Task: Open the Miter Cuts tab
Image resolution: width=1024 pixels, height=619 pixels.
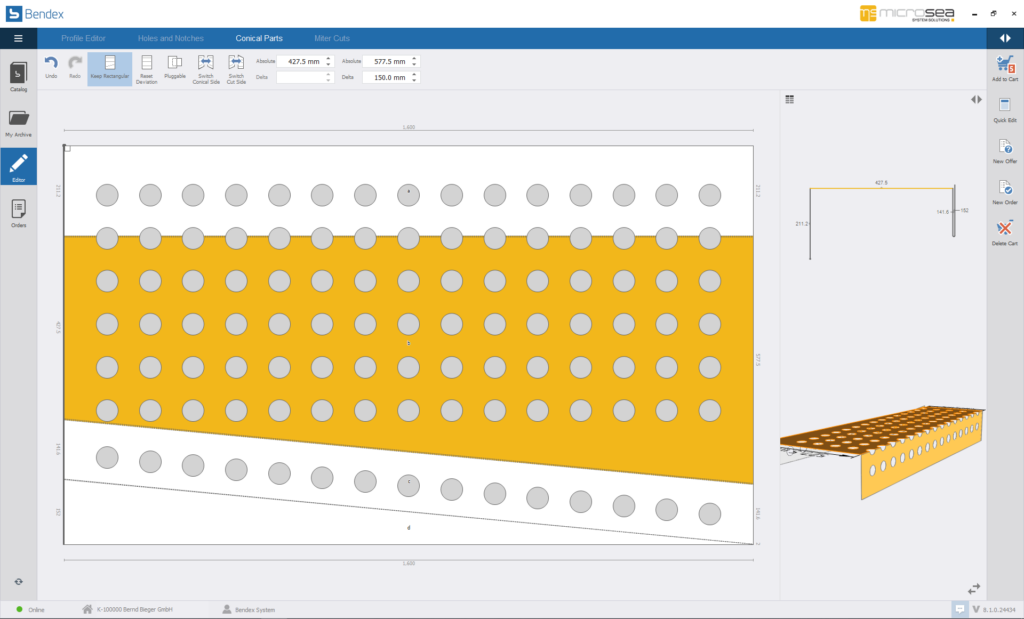Action: click(x=331, y=37)
